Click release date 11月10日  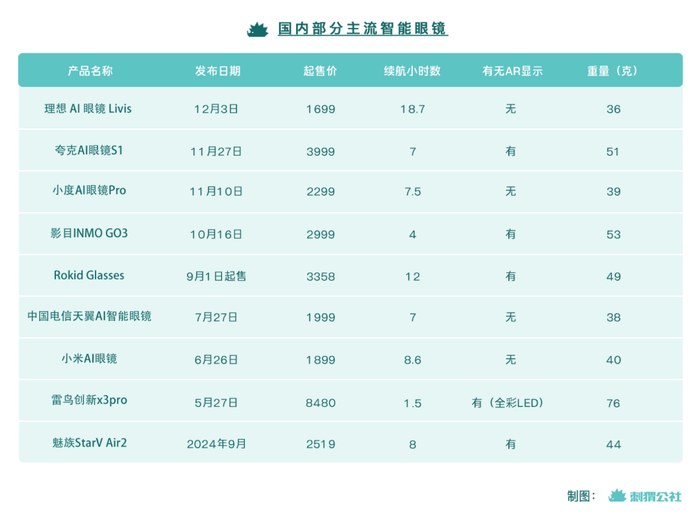(x=216, y=192)
